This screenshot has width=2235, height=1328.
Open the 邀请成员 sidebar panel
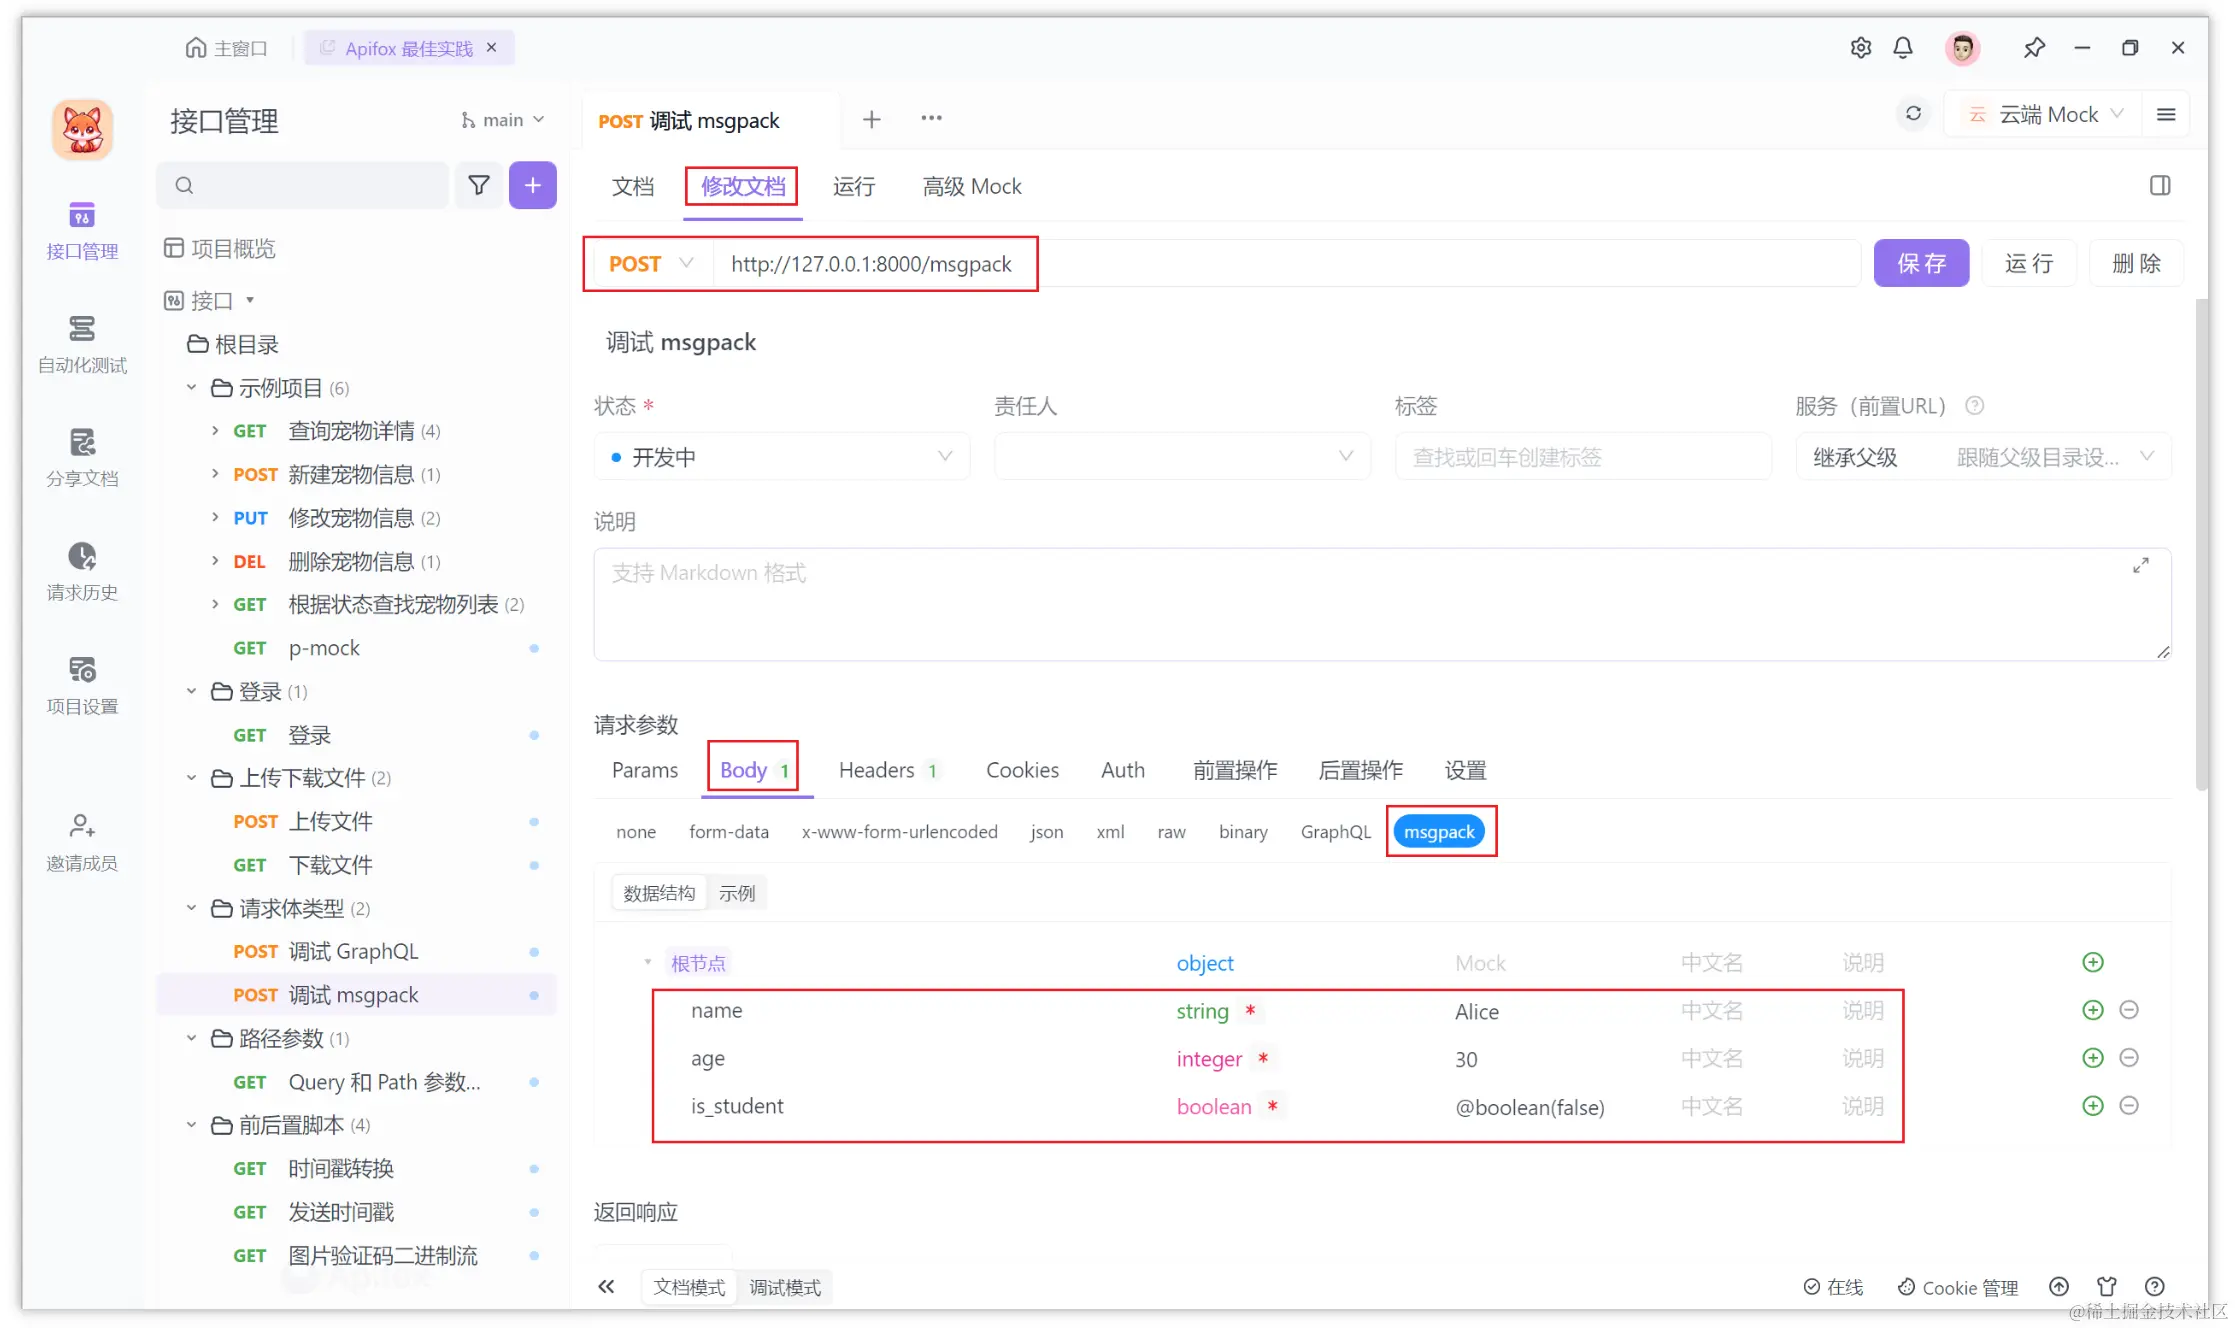click(82, 840)
